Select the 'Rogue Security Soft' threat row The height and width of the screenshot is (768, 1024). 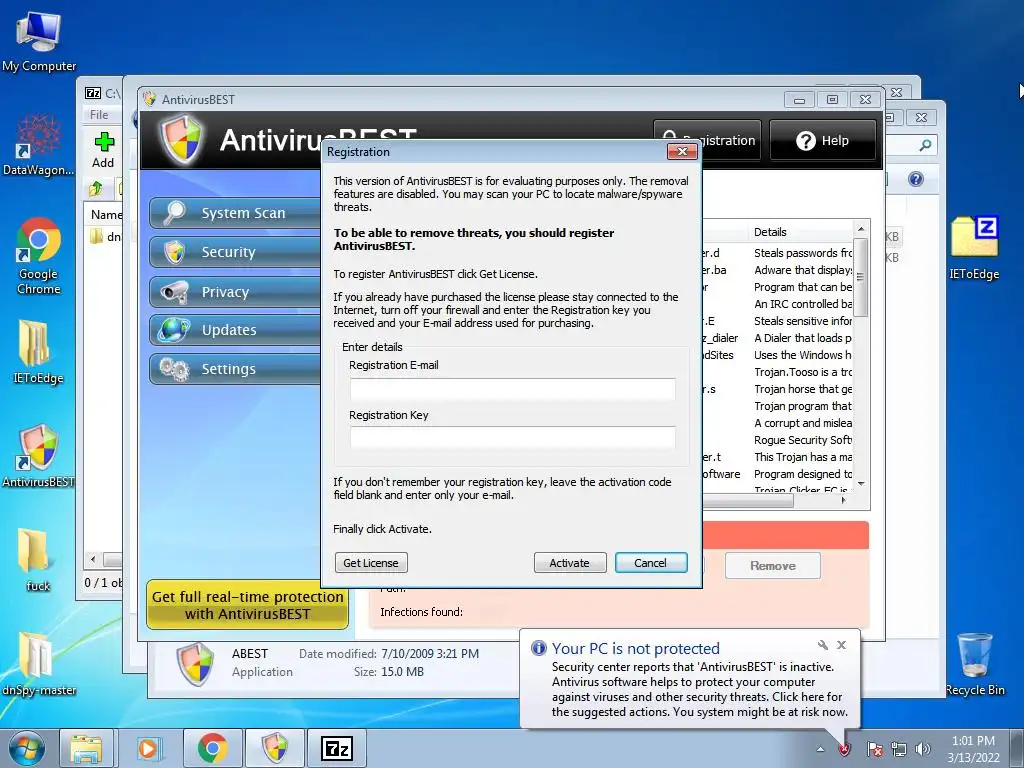[x=803, y=440]
